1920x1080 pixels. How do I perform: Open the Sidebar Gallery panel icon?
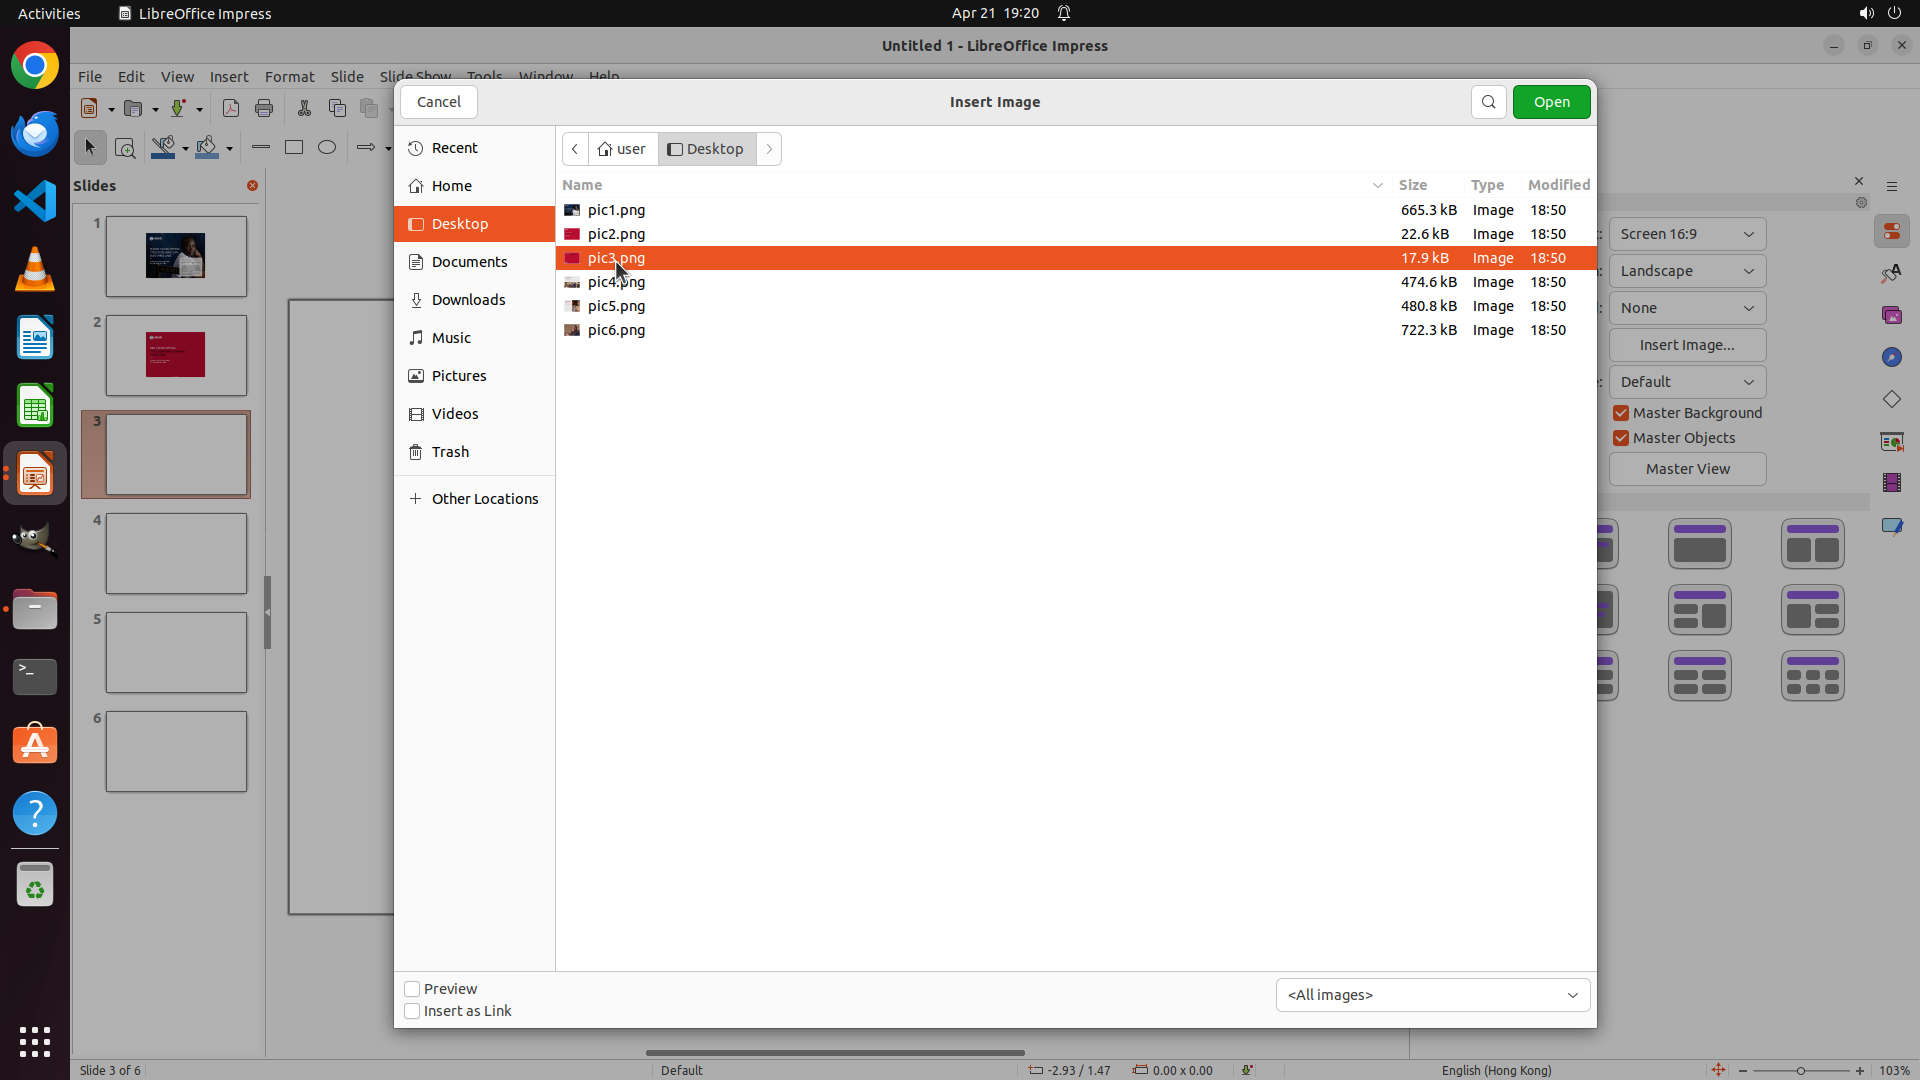point(1891,315)
